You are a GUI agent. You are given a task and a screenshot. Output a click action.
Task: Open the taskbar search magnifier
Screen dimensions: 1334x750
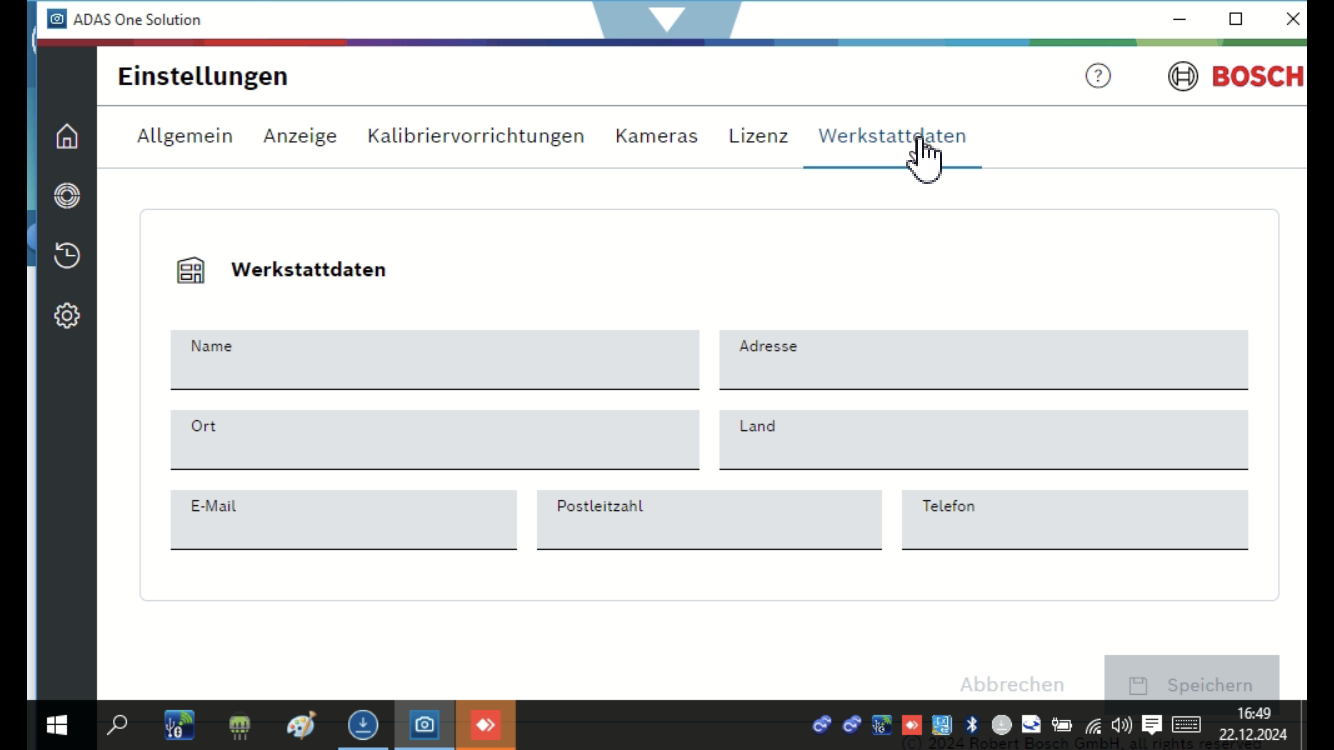click(x=117, y=725)
